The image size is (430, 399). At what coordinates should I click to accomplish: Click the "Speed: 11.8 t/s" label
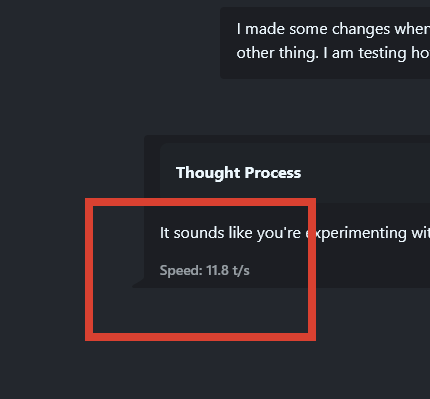(x=204, y=270)
